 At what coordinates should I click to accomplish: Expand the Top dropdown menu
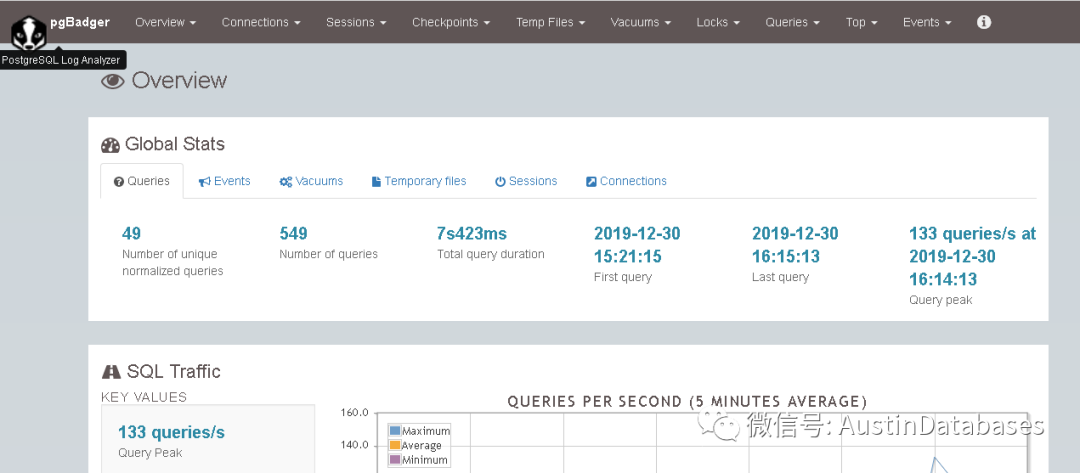(862, 22)
